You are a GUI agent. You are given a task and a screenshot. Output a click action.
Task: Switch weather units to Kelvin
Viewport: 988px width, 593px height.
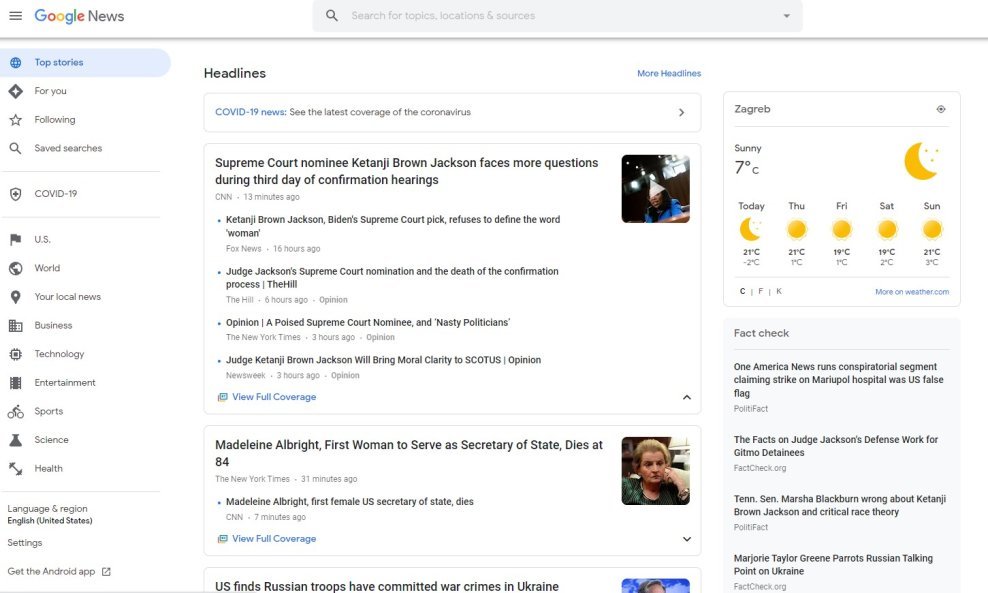779,291
